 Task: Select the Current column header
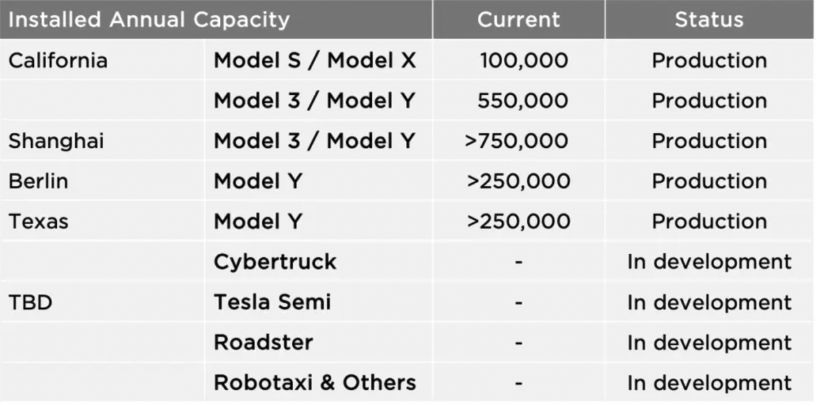point(518,19)
